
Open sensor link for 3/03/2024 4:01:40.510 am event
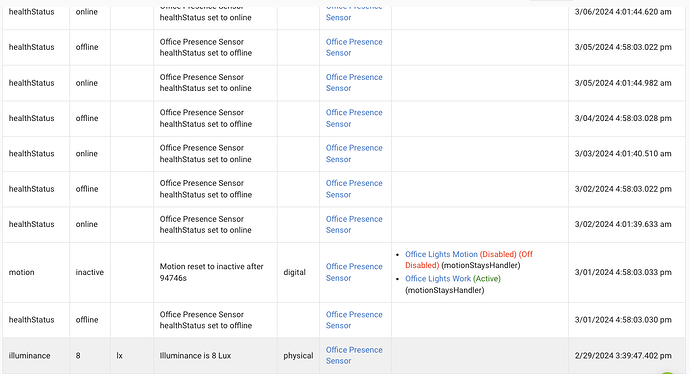[x=354, y=153]
